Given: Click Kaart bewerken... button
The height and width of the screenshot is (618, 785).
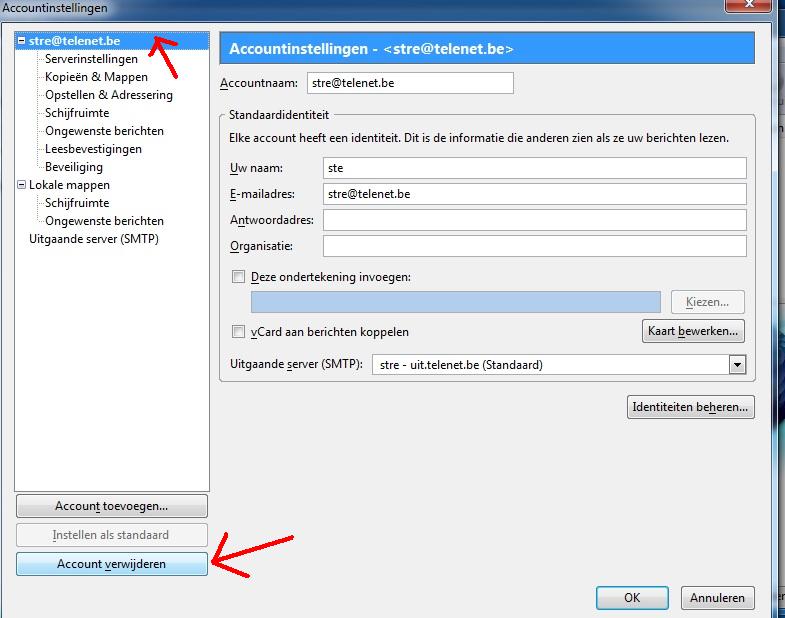Looking at the screenshot, I should (x=693, y=331).
